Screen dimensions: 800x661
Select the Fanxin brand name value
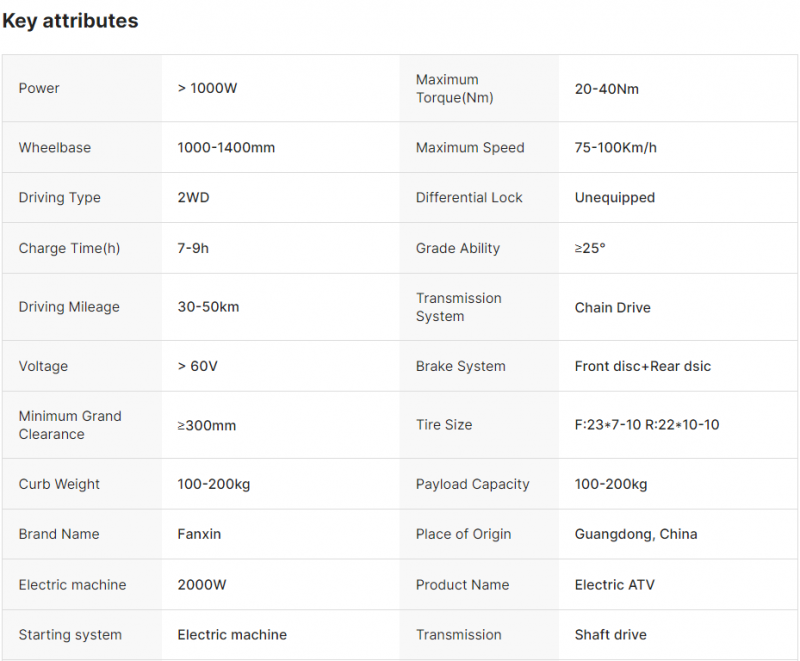pyautogui.click(x=199, y=534)
